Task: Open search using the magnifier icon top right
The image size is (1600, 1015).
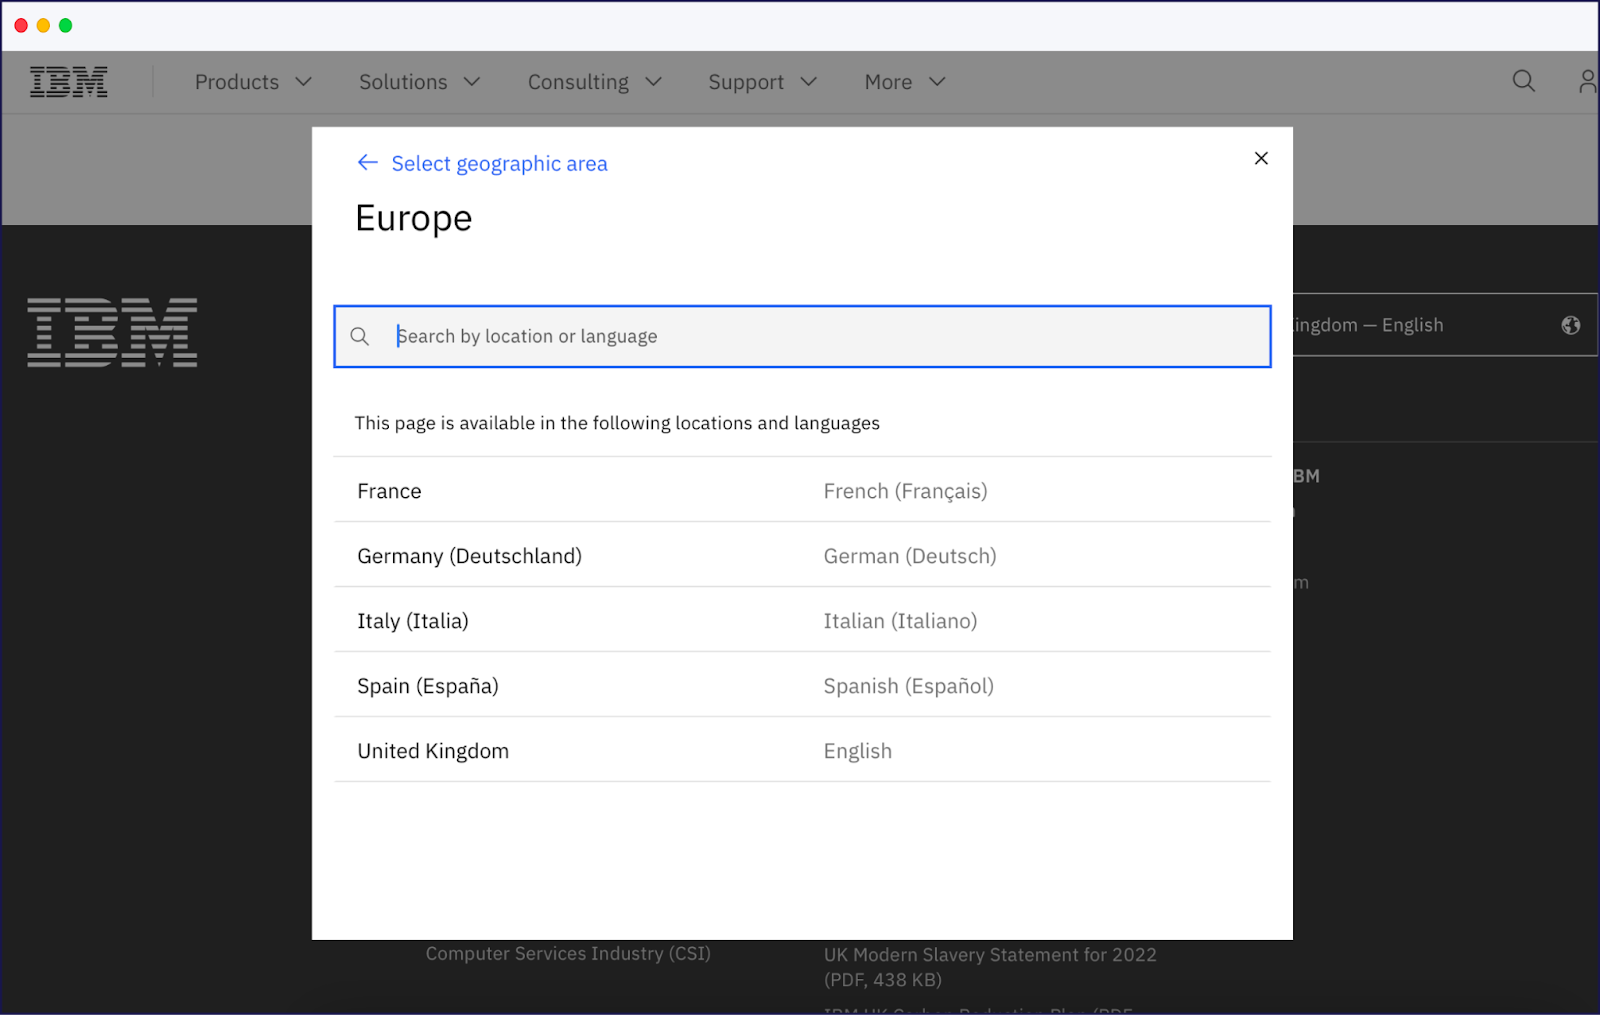Action: tap(1522, 81)
